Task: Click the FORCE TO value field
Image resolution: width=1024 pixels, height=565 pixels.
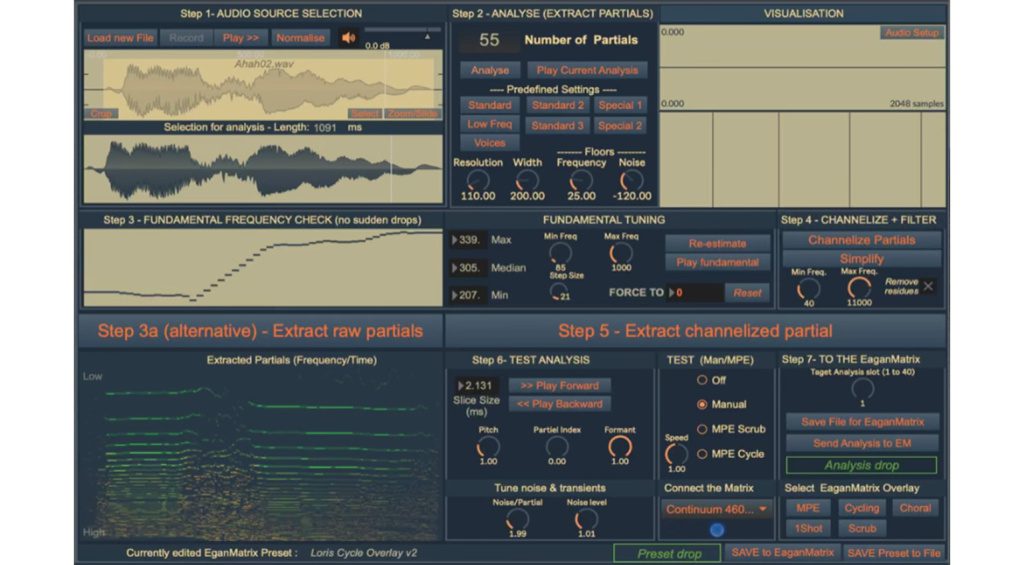Action: 695,293
